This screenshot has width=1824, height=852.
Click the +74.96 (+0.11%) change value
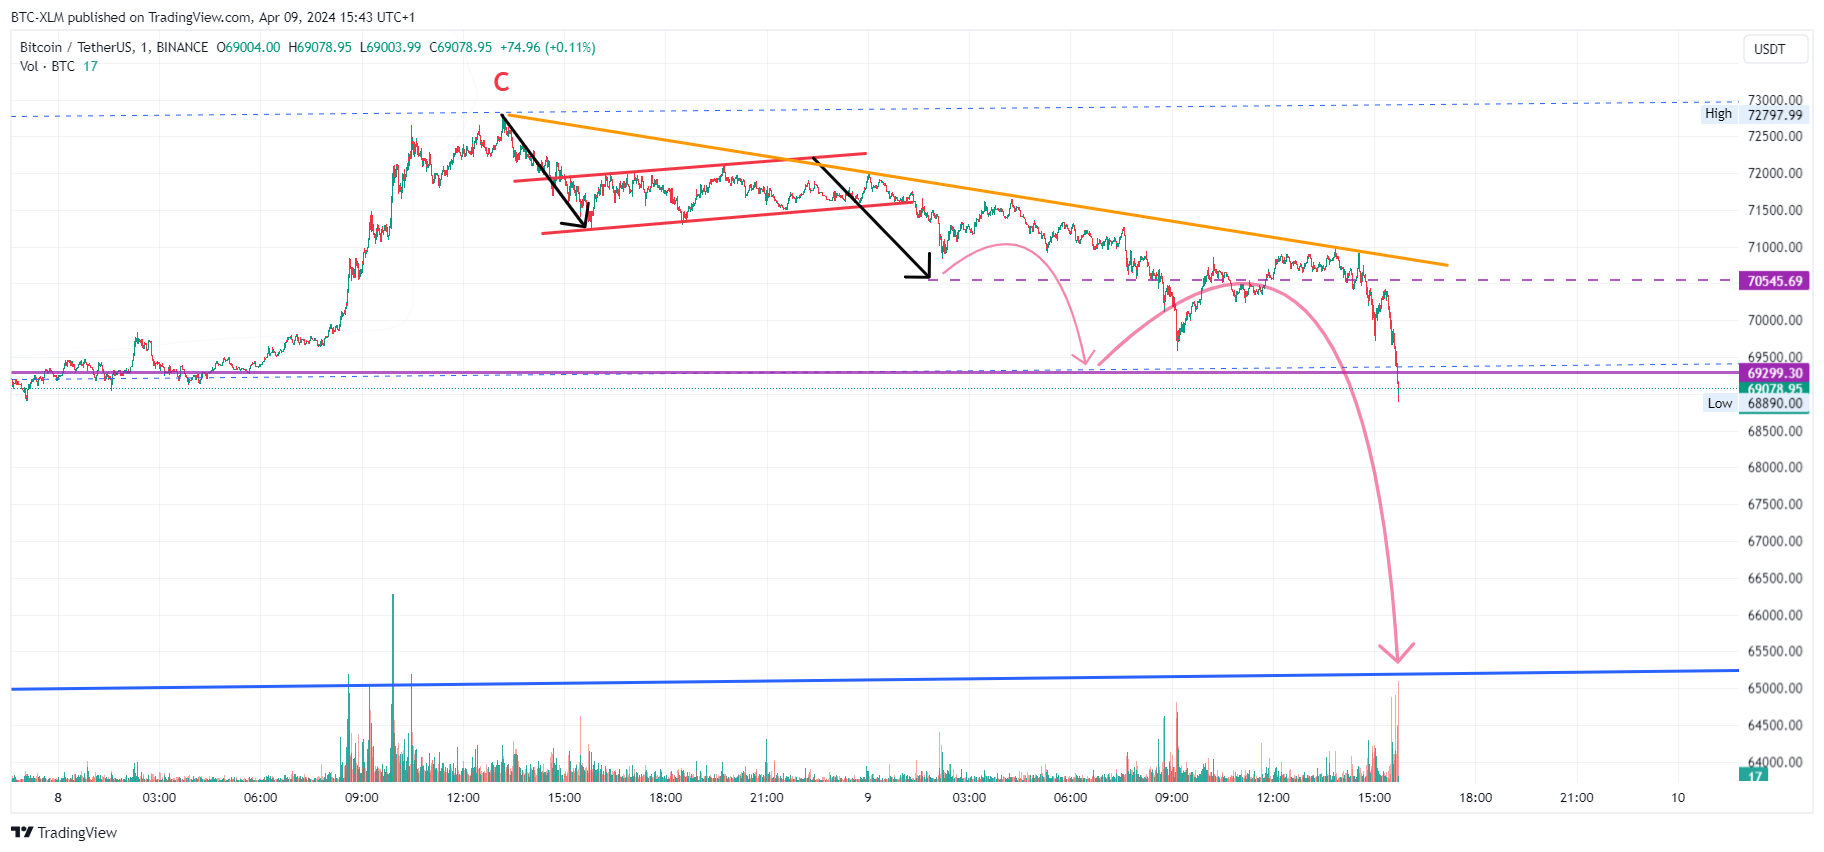coord(547,47)
